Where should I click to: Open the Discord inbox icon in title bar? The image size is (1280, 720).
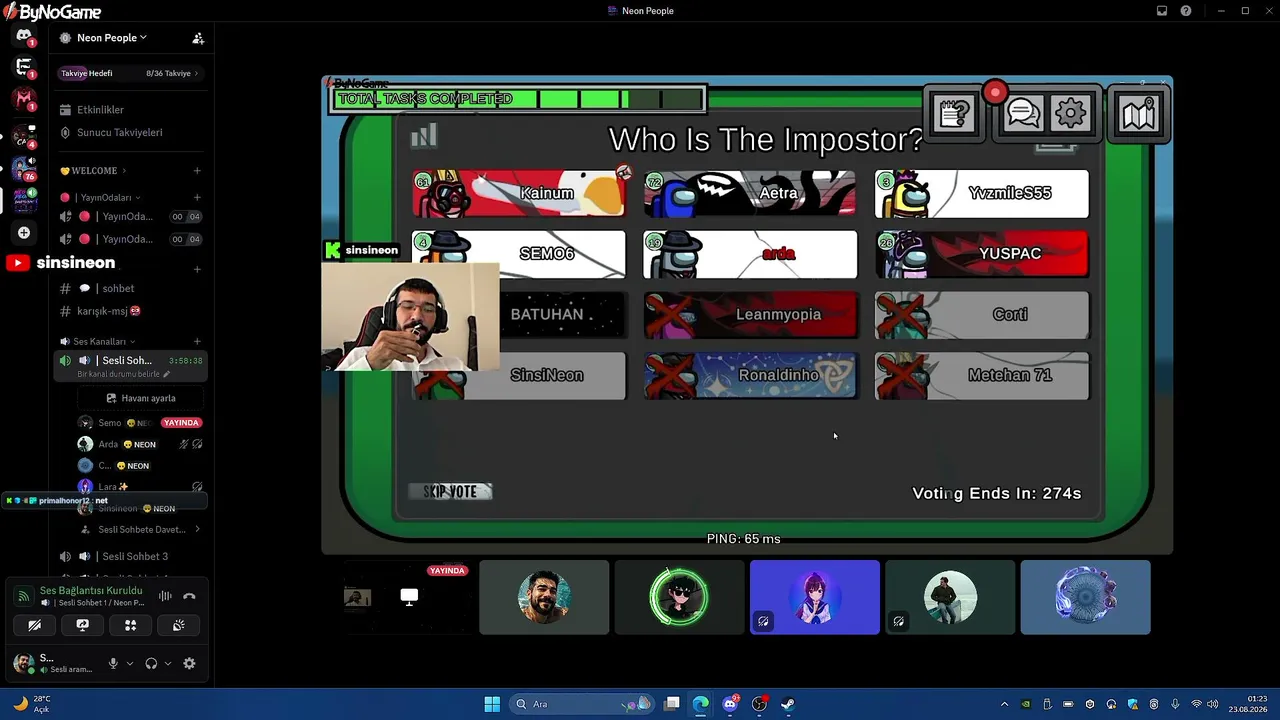1162,11
